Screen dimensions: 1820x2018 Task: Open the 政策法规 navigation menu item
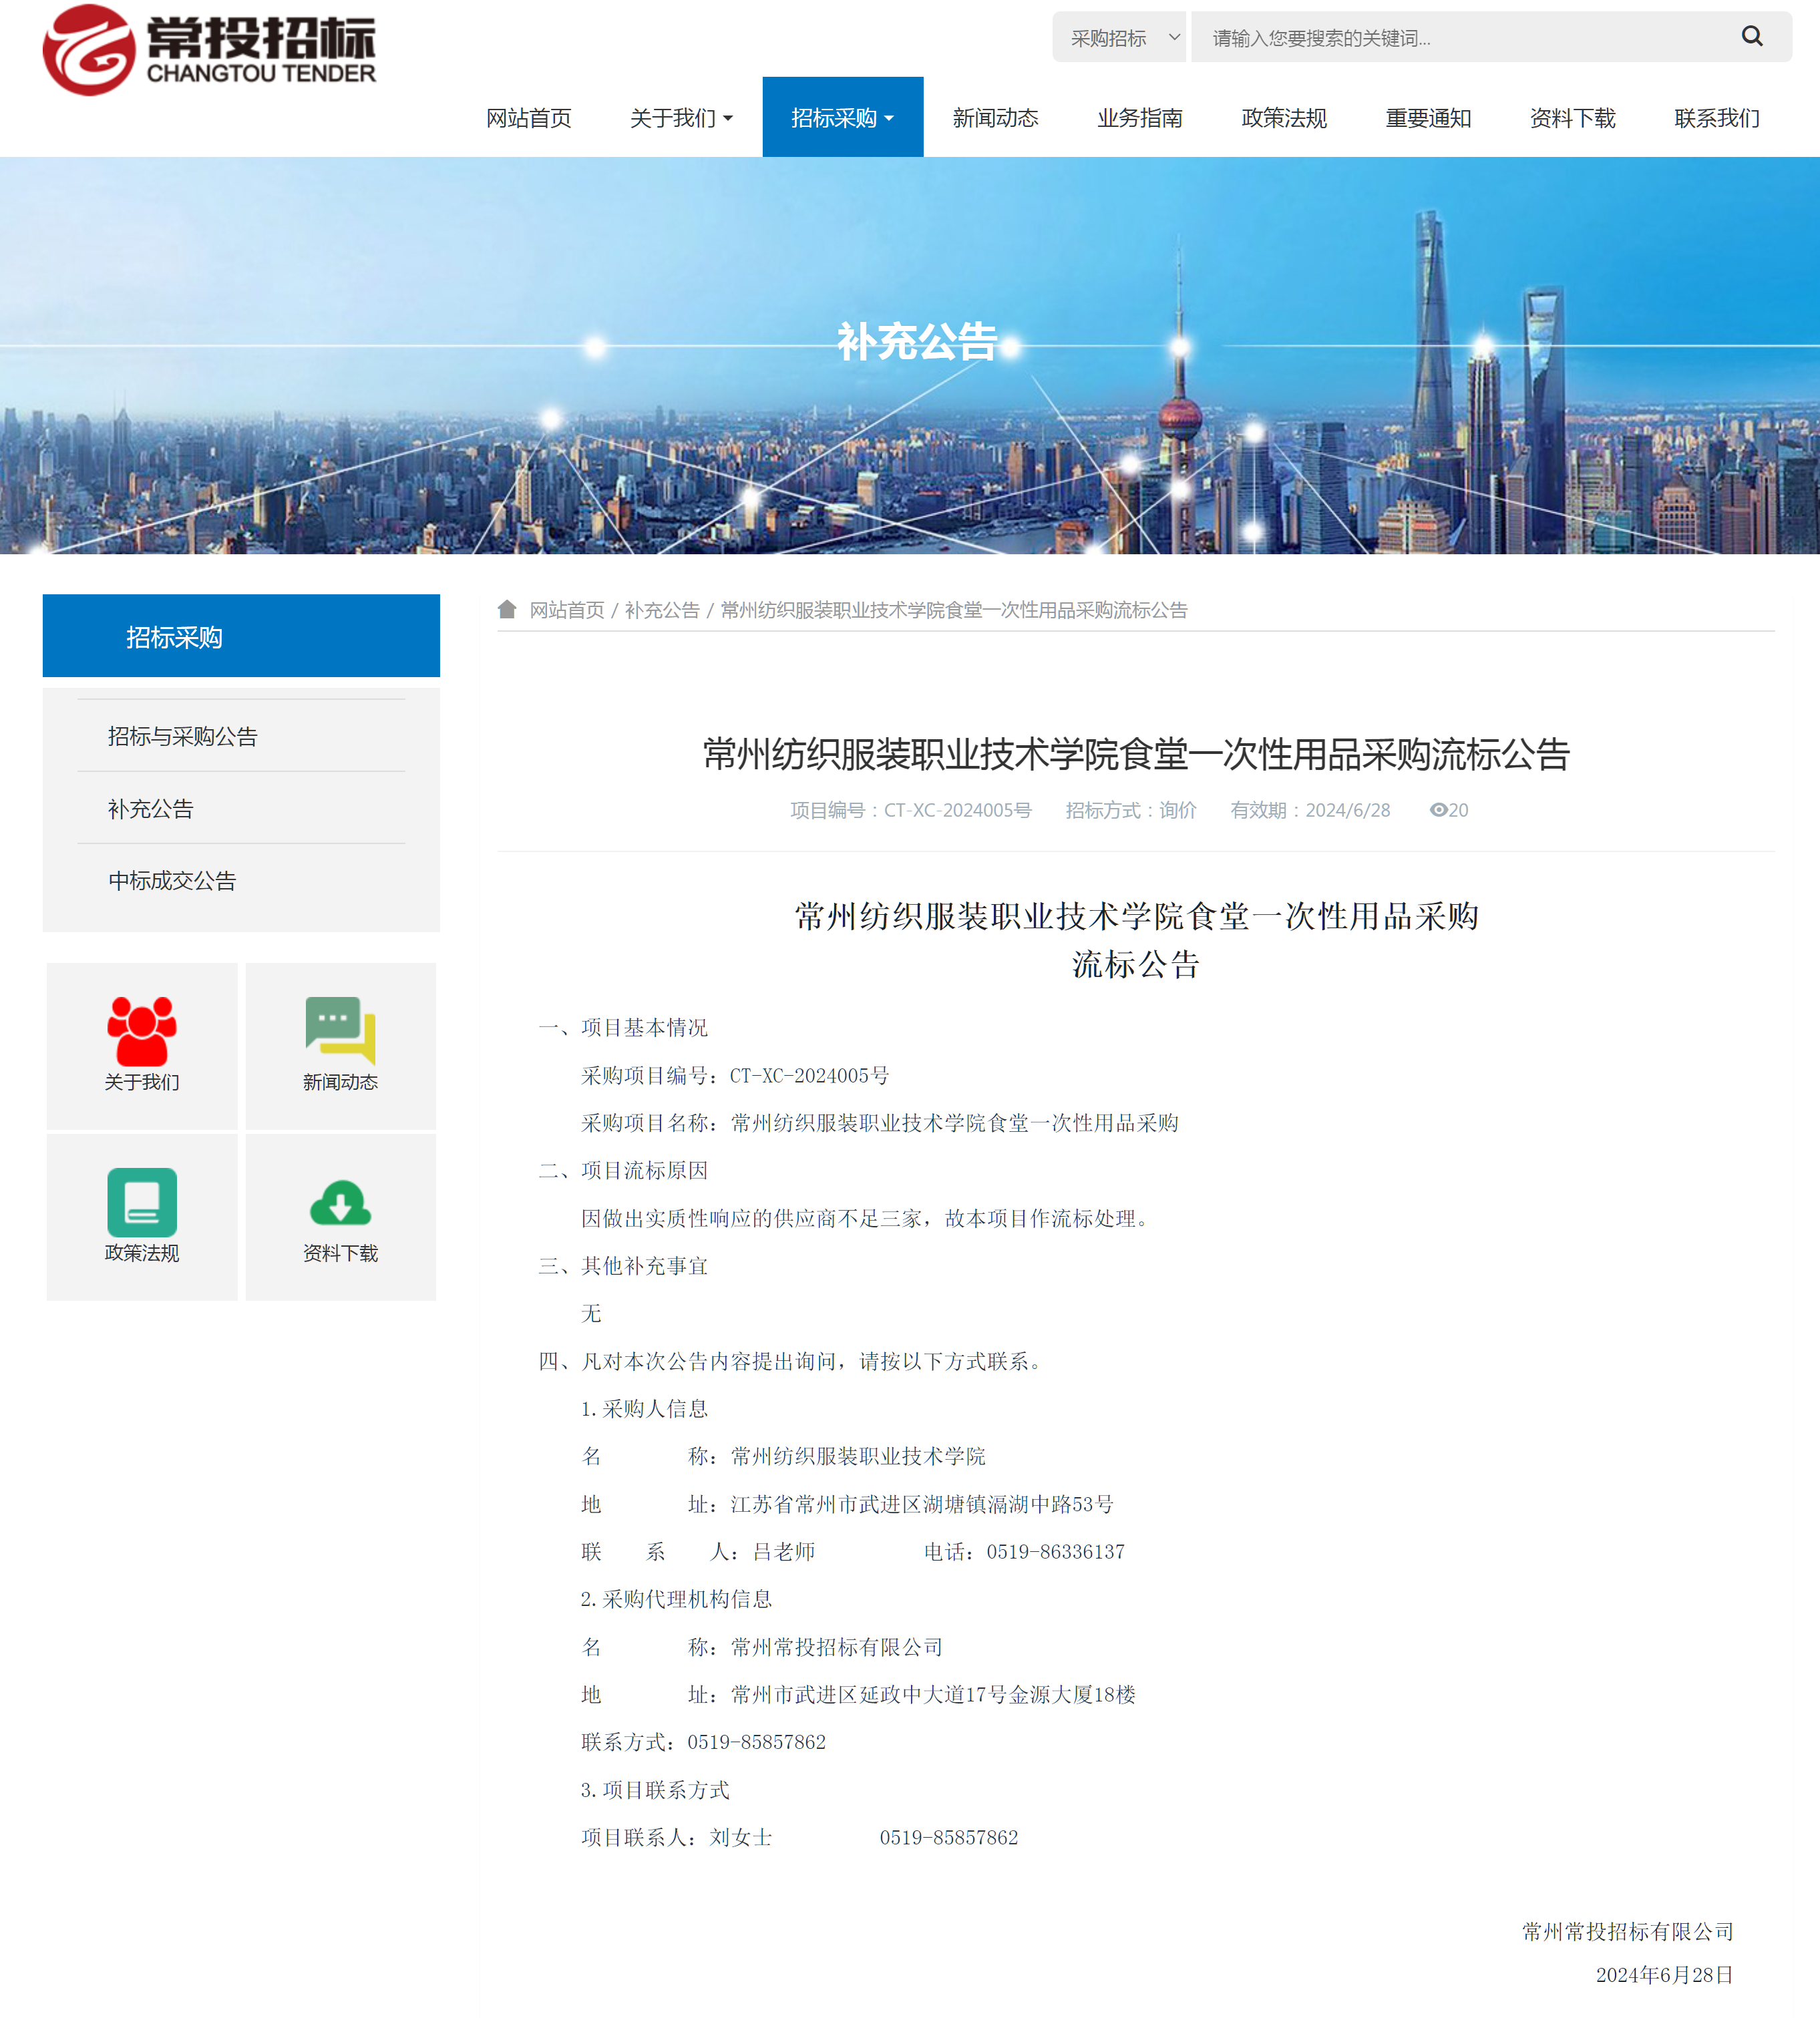click(x=1283, y=118)
